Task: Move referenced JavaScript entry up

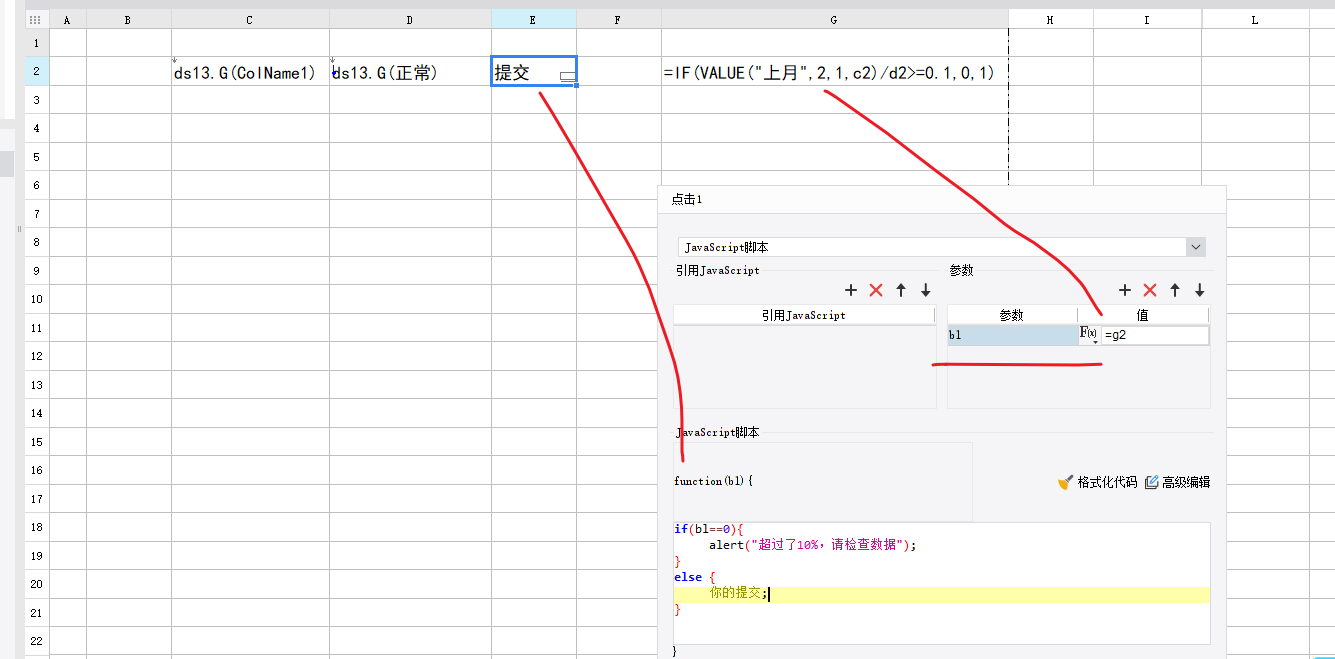Action: click(901, 290)
